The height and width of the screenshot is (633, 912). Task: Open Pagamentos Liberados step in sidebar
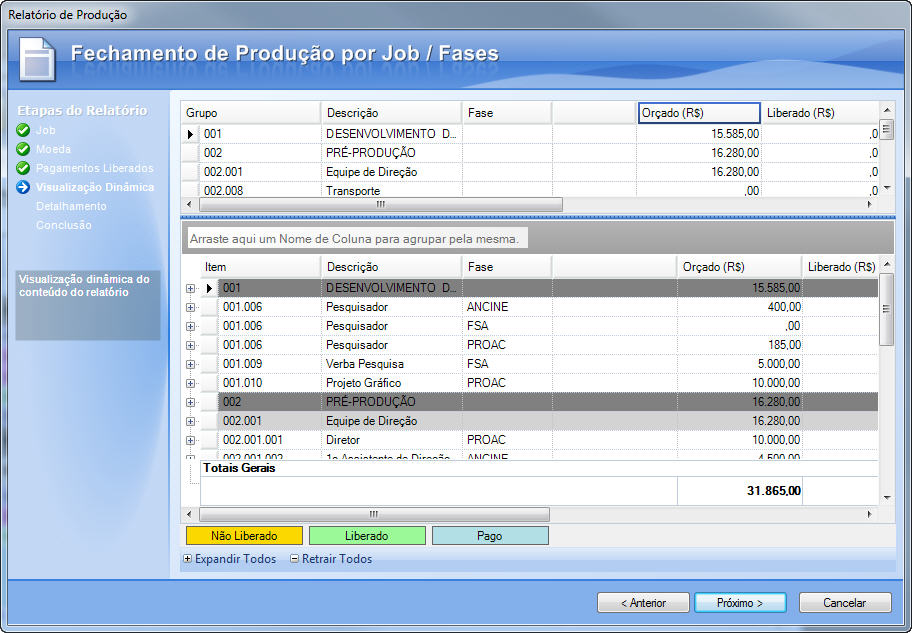tap(95, 168)
